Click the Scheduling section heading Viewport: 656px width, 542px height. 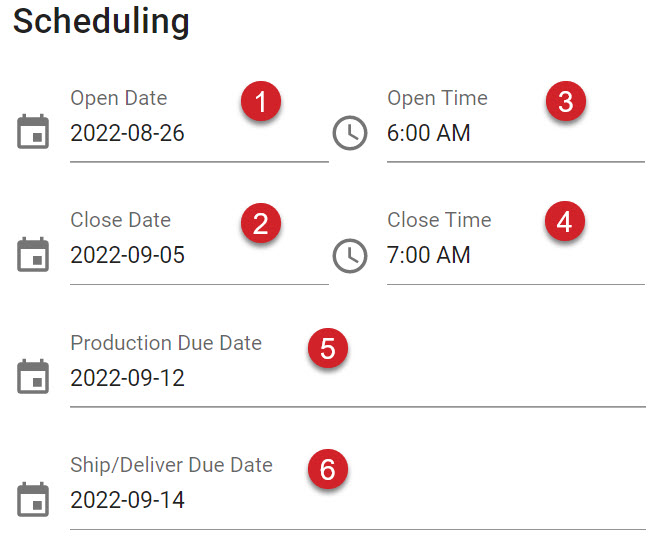coord(101,22)
